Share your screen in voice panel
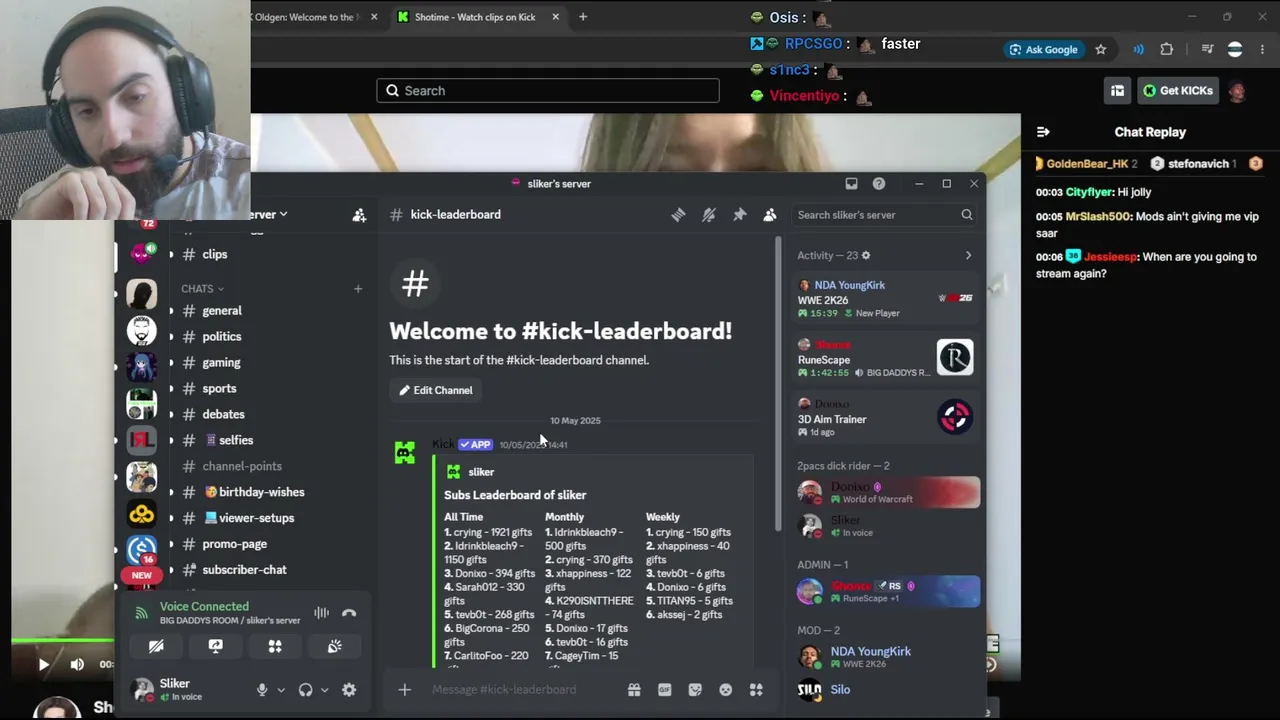This screenshot has width=1280, height=720. coord(215,647)
